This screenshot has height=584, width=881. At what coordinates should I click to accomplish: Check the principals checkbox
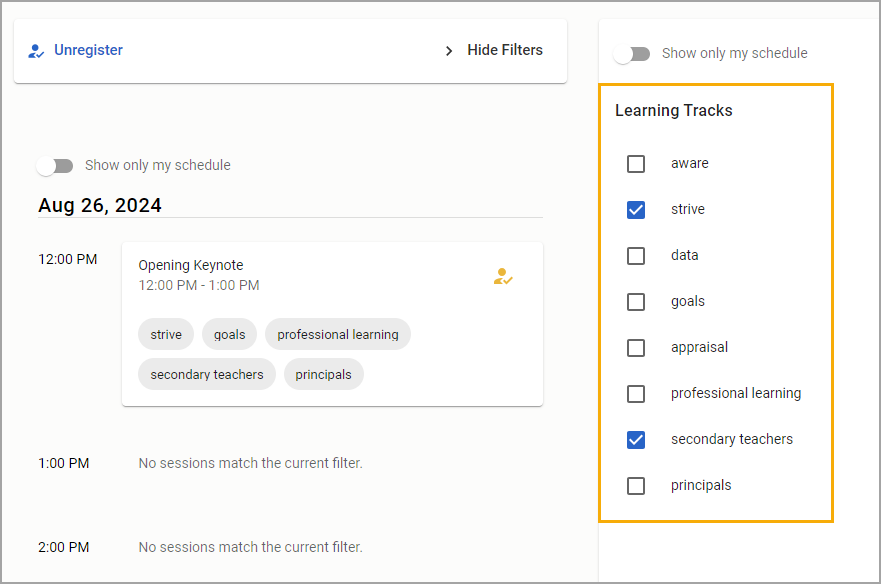click(x=635, y=486)
